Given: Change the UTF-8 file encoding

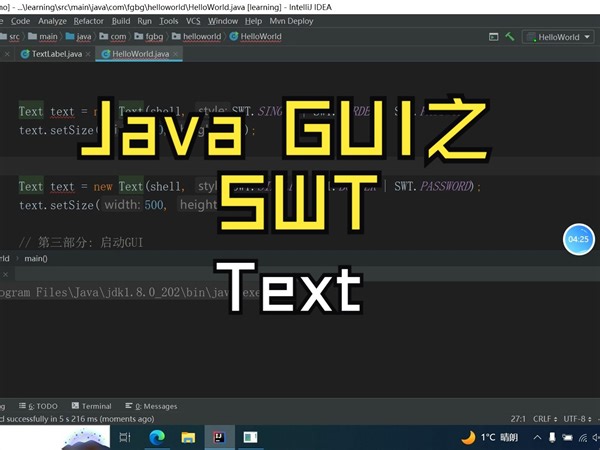Looking at the screenshot, I should point(577,419).
